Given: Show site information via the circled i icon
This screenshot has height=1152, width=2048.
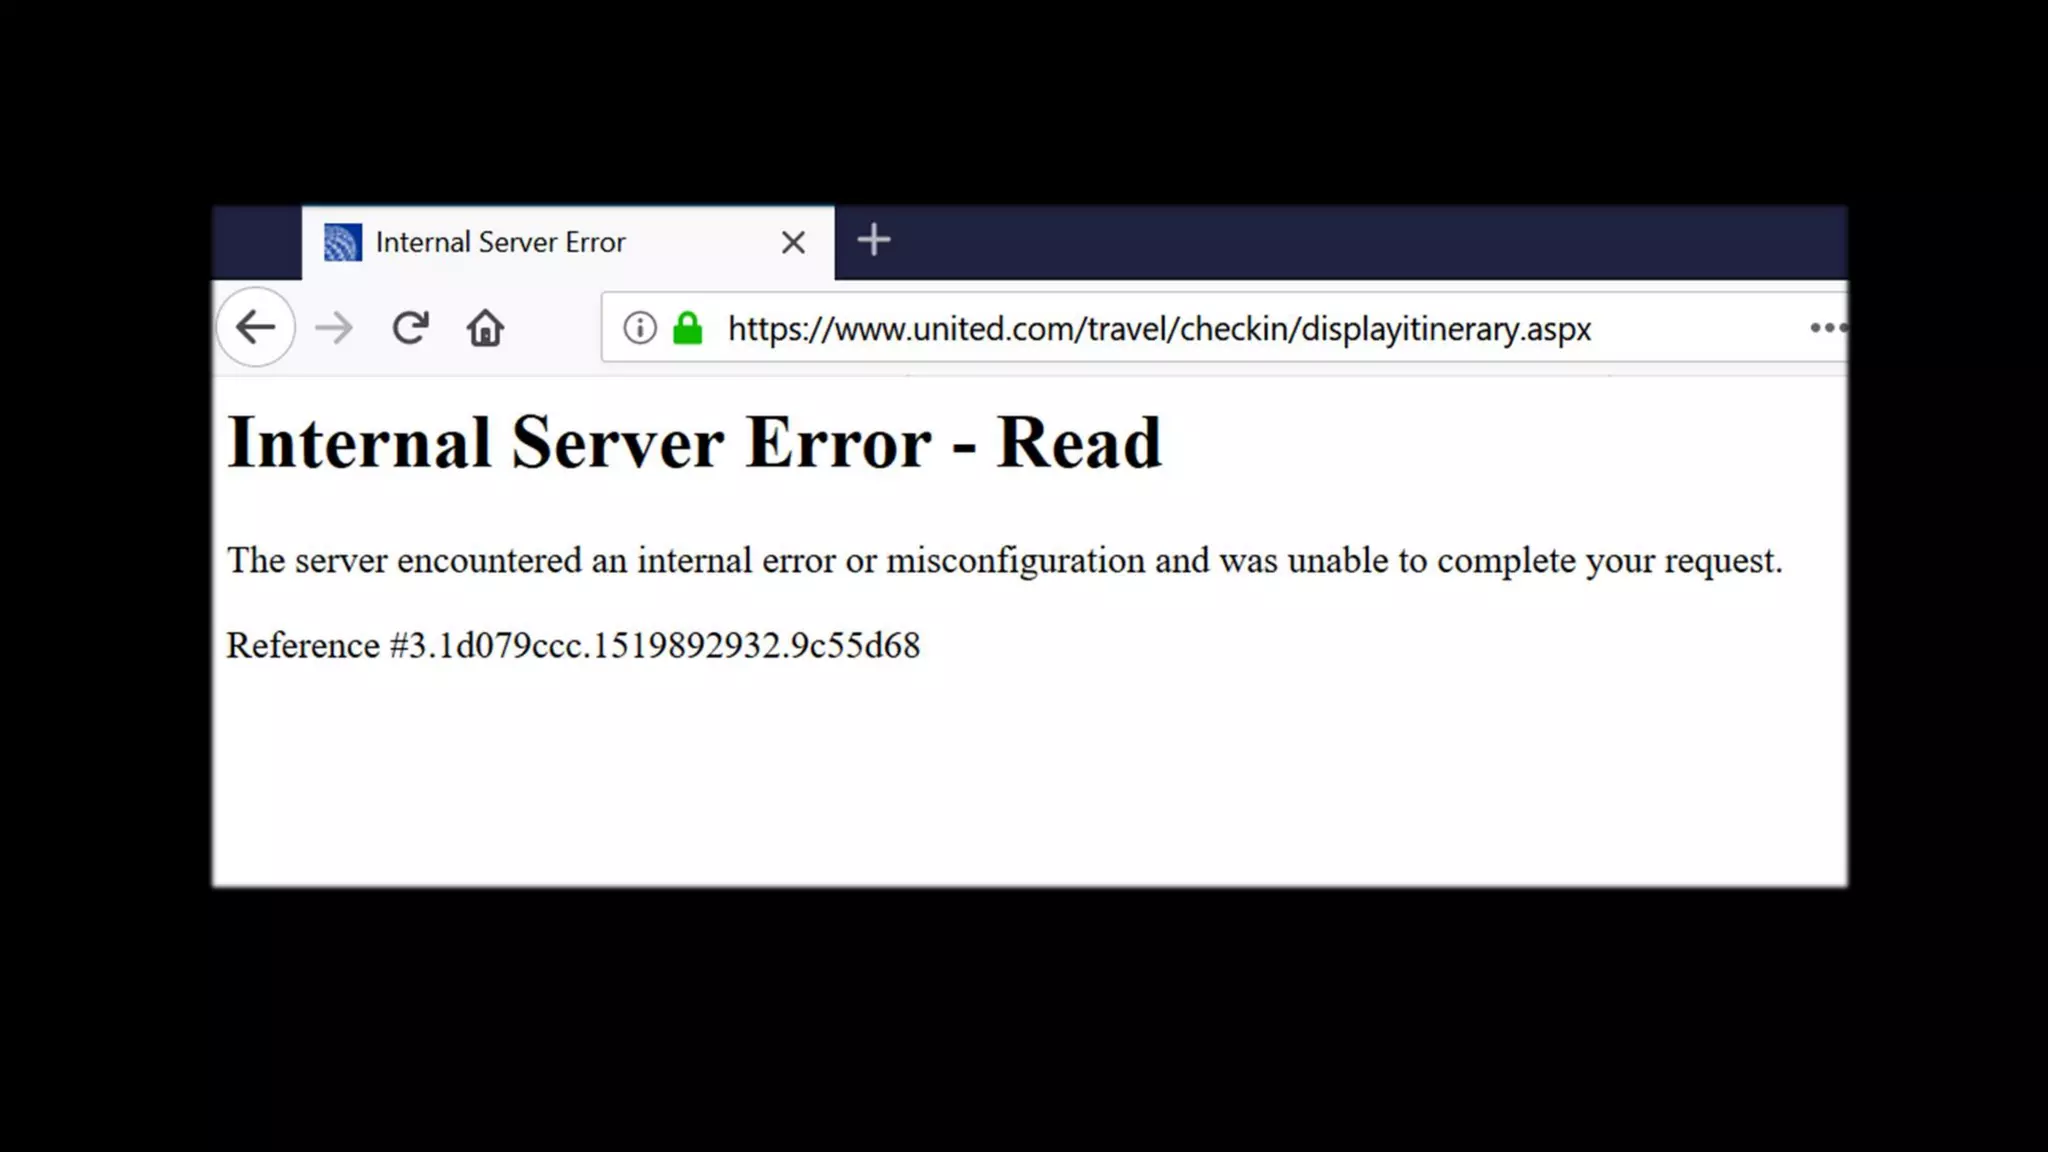Looking at the screenshot, I should [639, 328].
